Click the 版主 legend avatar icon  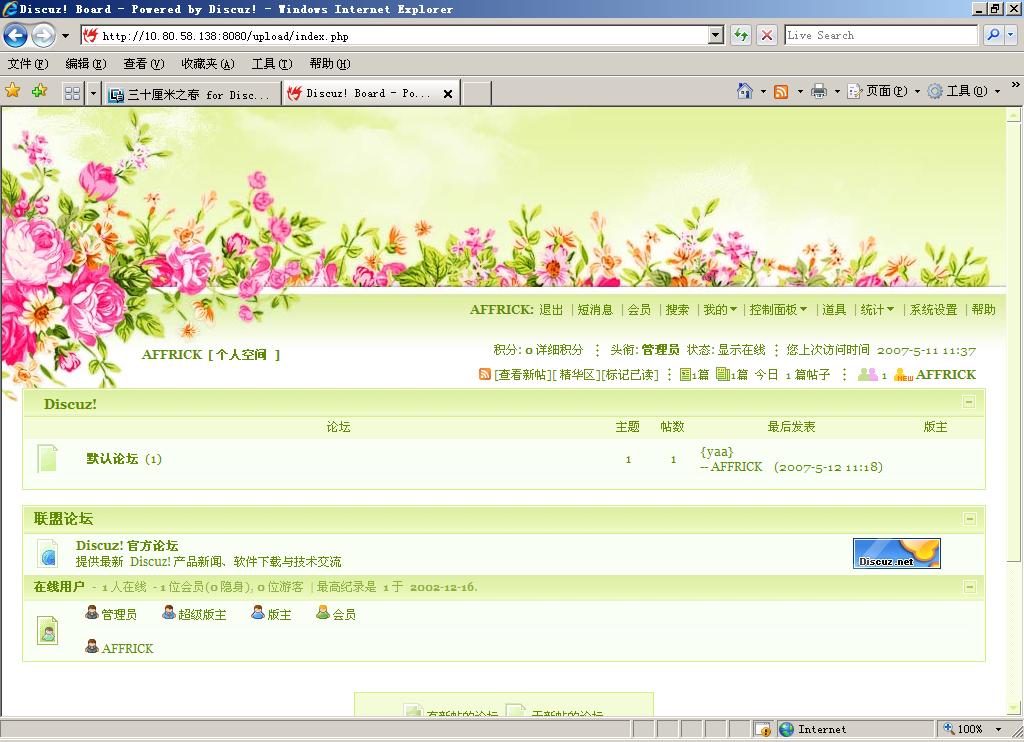point(258,613)
